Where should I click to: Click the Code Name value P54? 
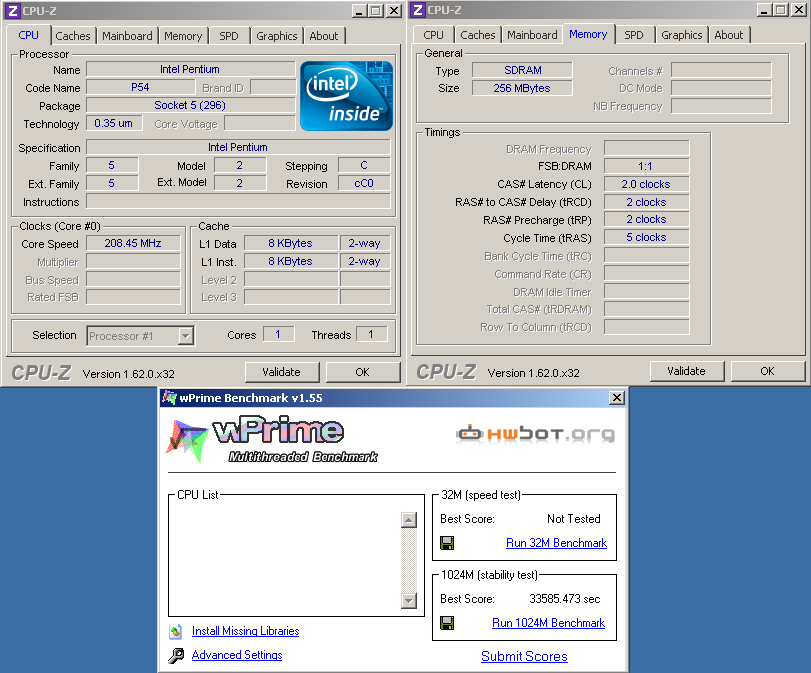(x=140, y=87)
